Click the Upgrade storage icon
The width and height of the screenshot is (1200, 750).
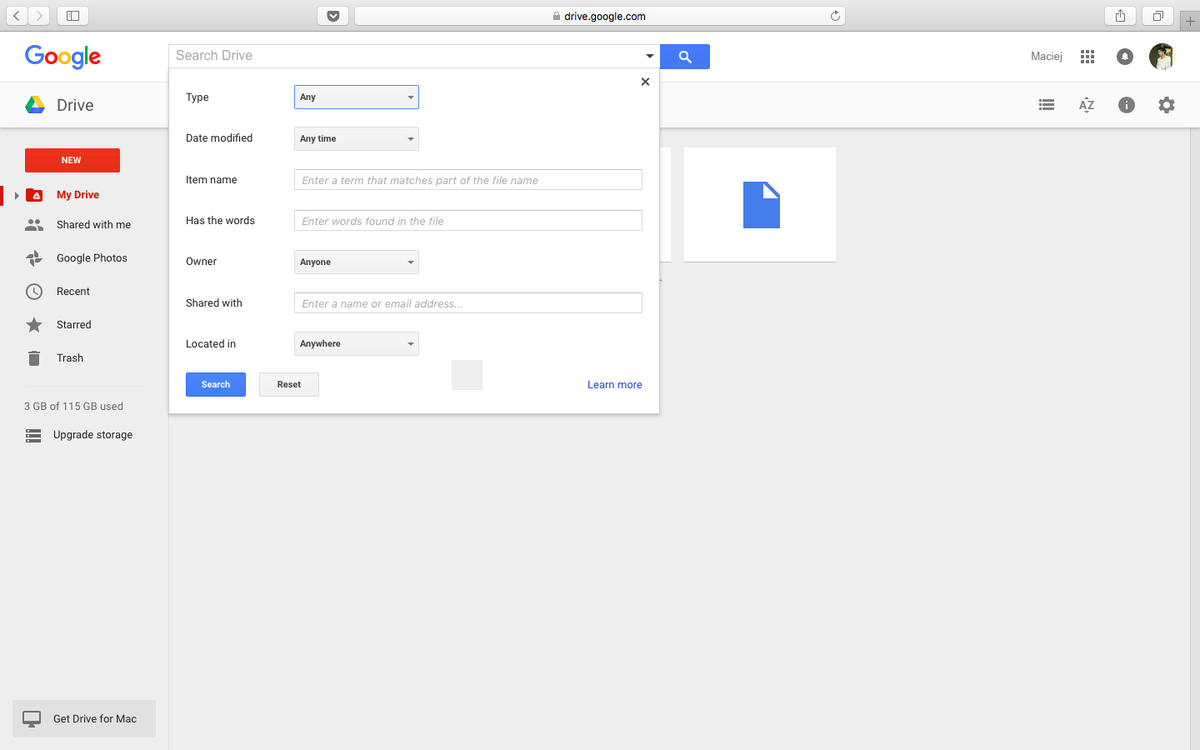click(x=34, y=435)
